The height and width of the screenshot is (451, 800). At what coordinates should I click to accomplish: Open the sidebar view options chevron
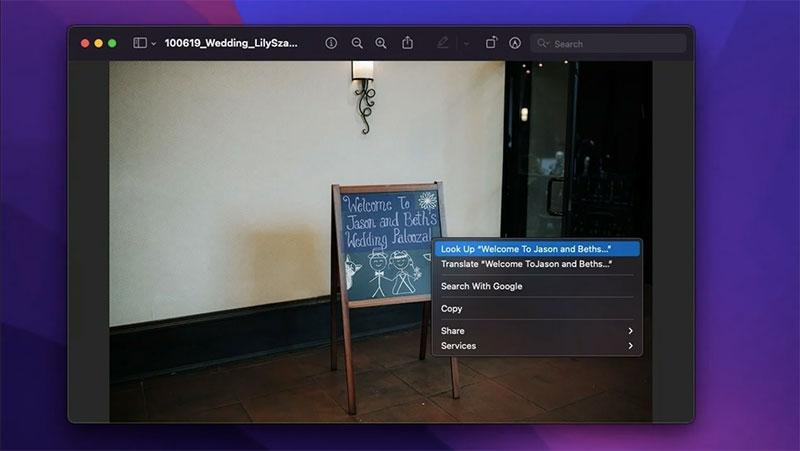(153, 44)
